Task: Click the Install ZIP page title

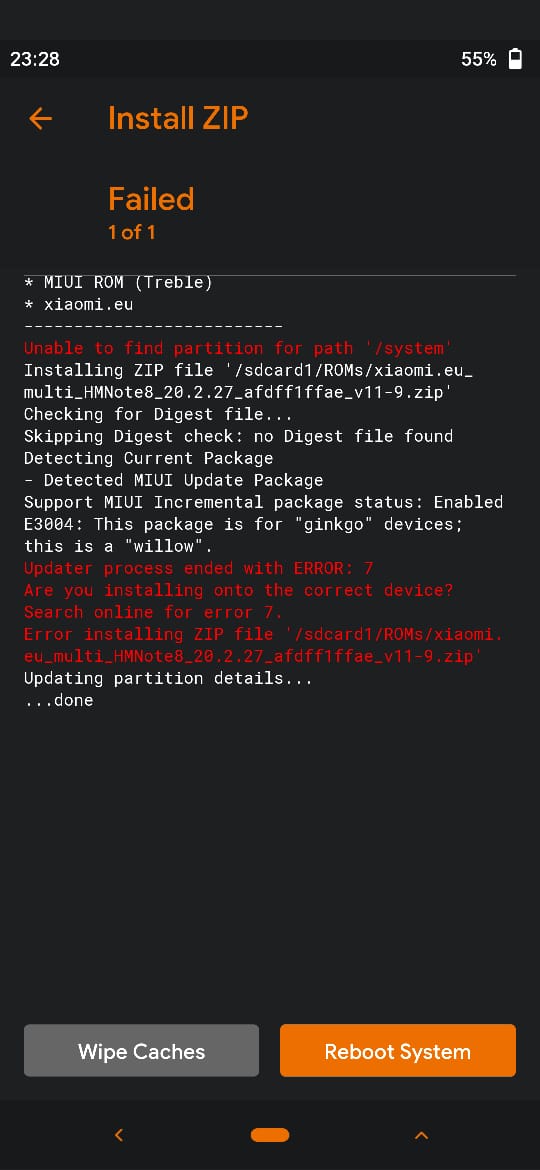Action: tap(178, 118)
